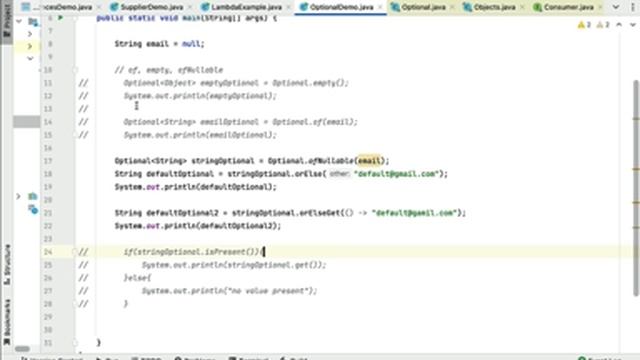This screenshot has height=360, width=640.
Task: Go to previous highlighted error
Action: pos(619,25)
